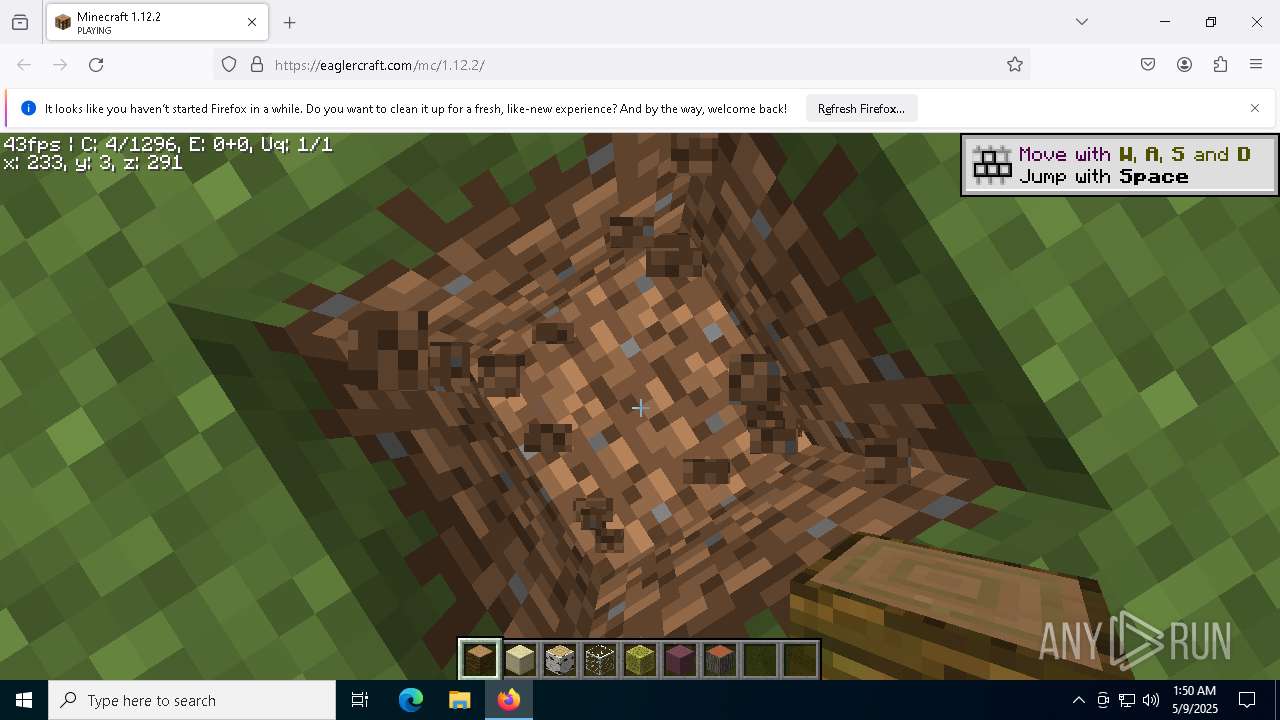Select the dark log block in hotbar
Viewport: 1280px width, 720px height.
click(480, 660)
